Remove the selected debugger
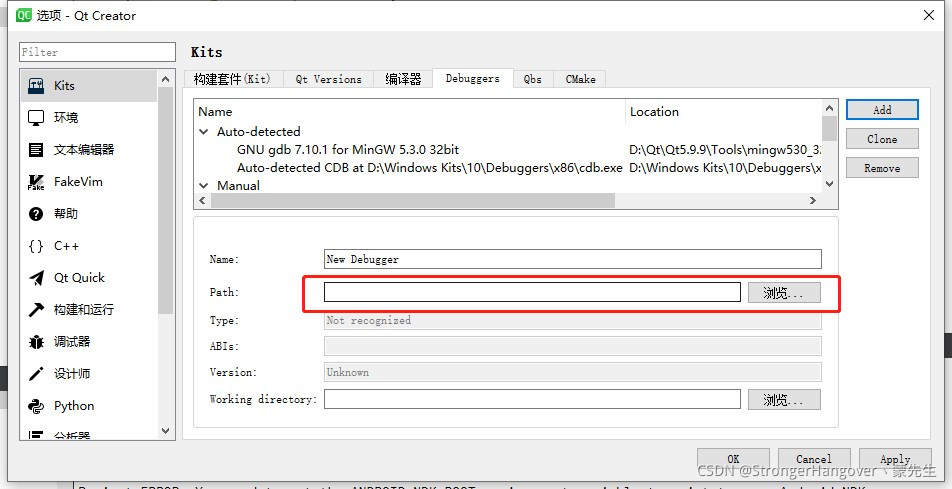This screenshot has width=952, height=489. 882,168
